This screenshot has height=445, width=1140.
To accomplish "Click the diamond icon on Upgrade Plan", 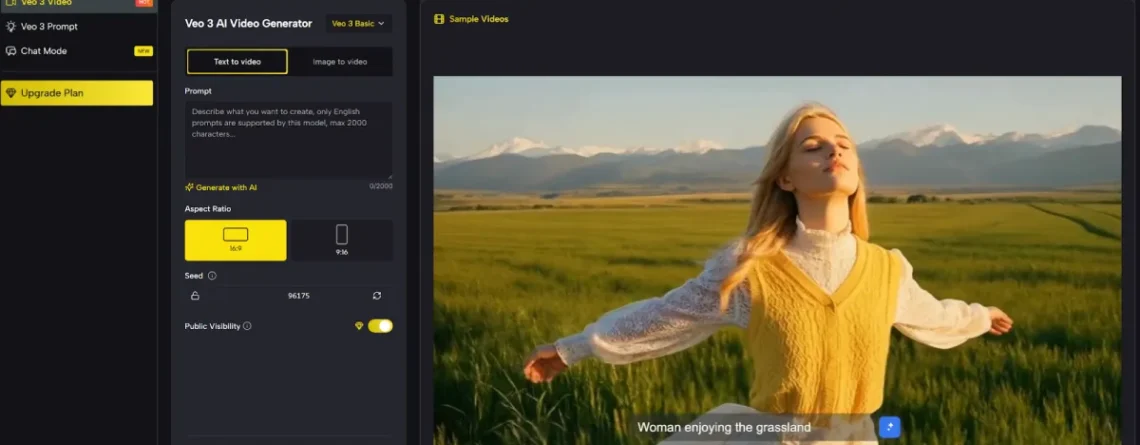I will pos(11,93).
